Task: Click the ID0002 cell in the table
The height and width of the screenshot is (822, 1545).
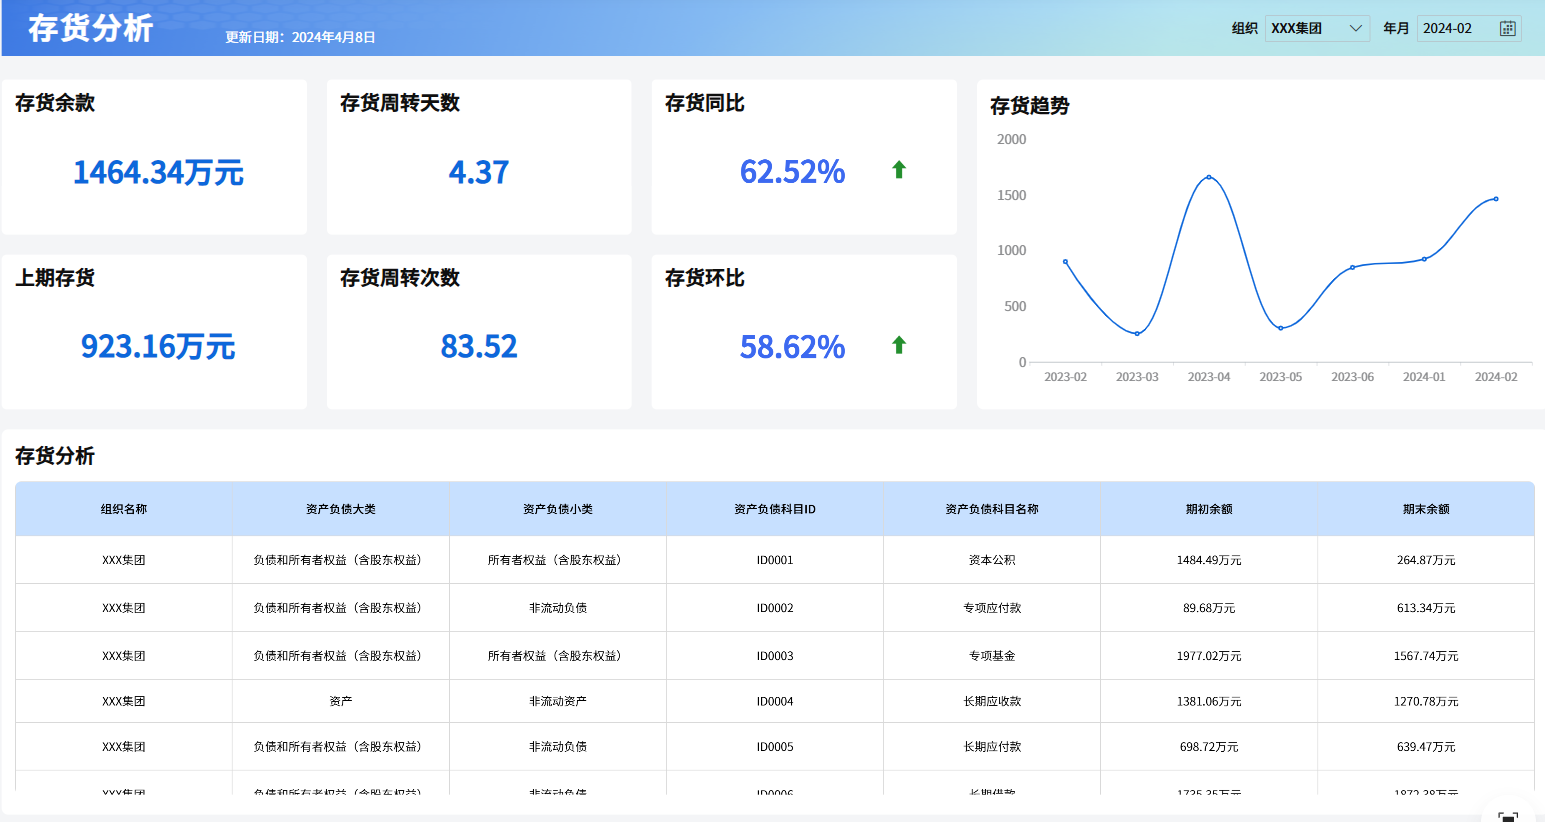Action: click(775, 608)
